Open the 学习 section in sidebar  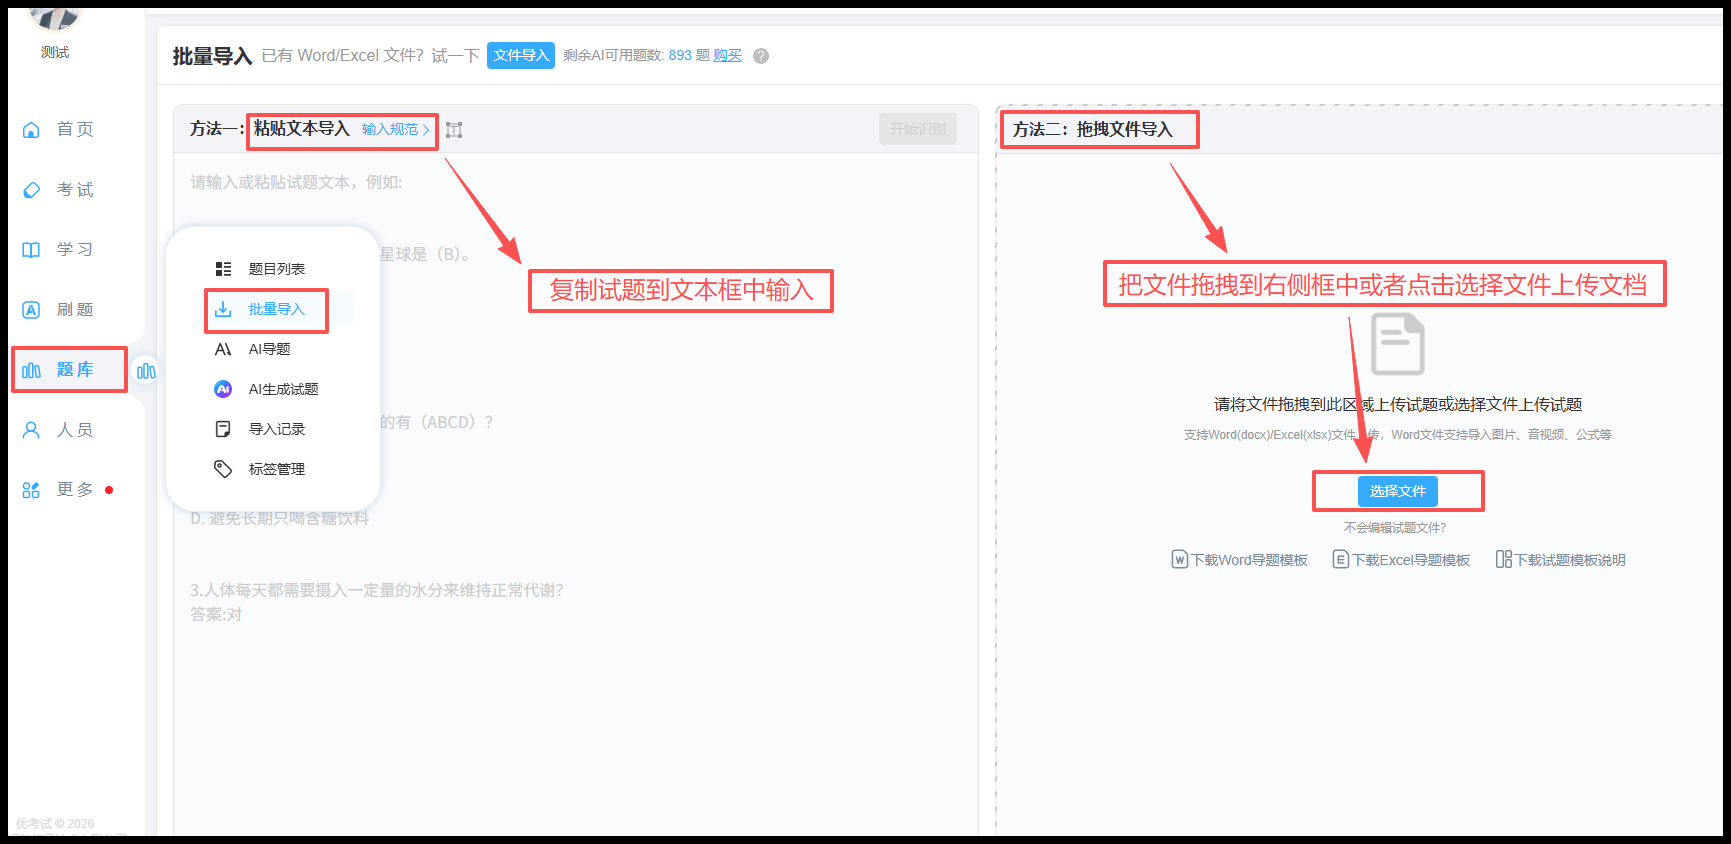(x=58, y=249)
